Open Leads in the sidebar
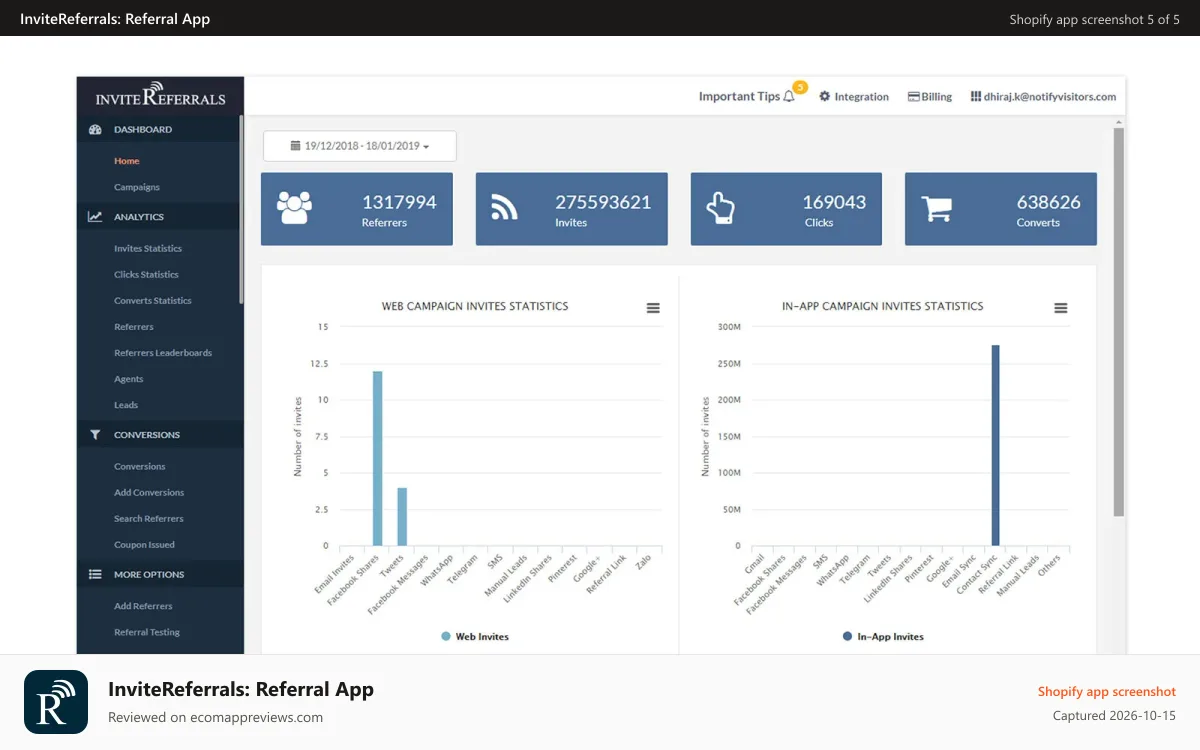 tap(126, 405)
